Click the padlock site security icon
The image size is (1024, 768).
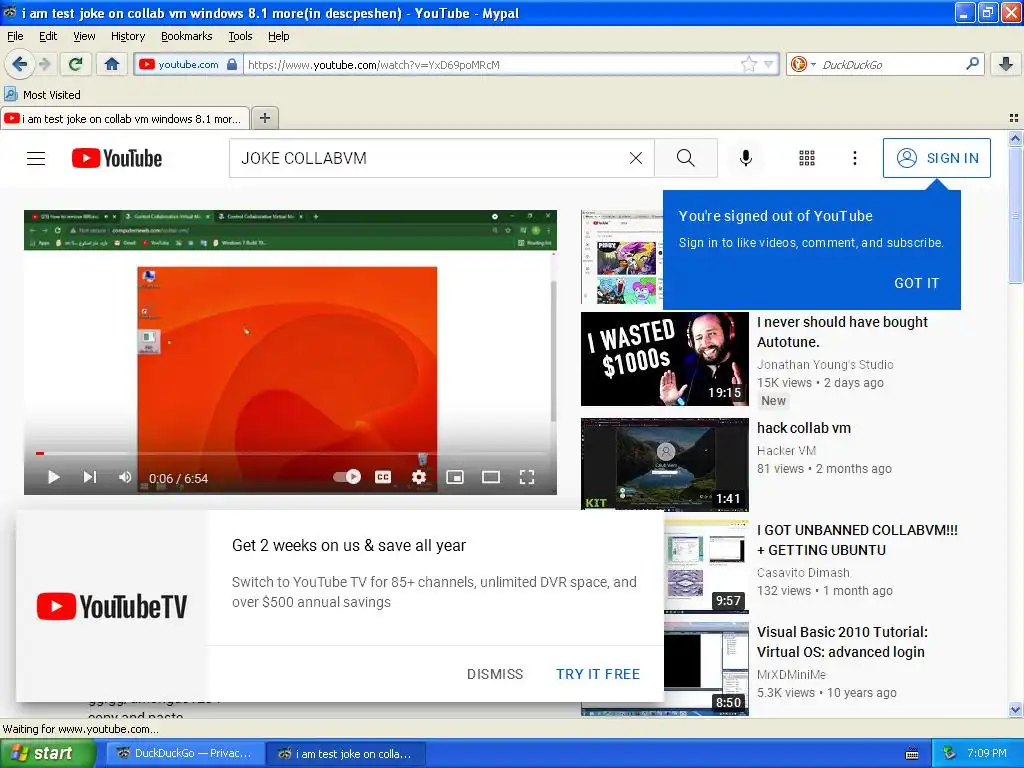[x=232, y=64]
